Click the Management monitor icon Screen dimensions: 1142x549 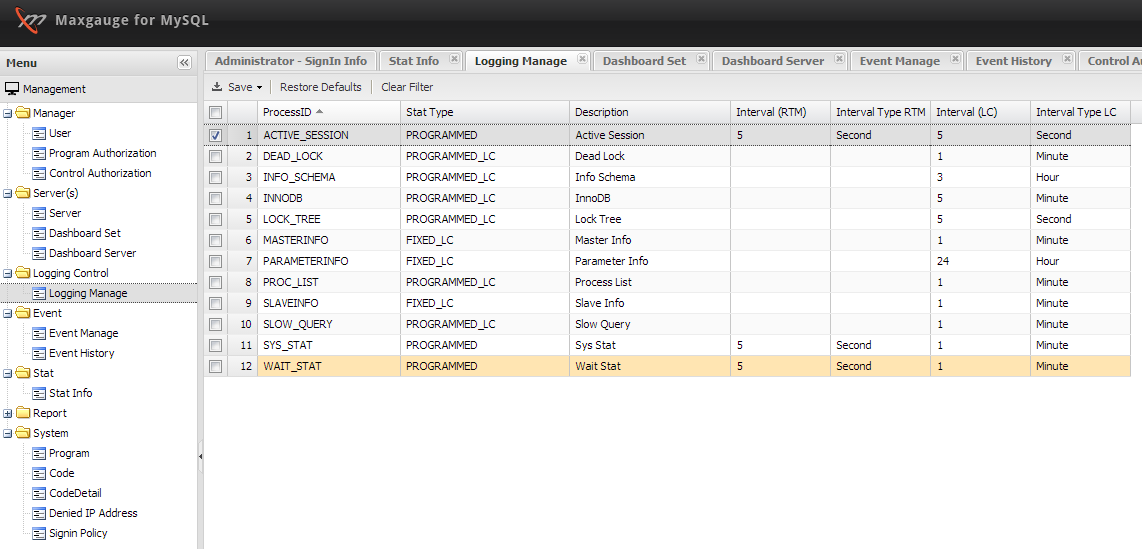(x=12, y=89)
